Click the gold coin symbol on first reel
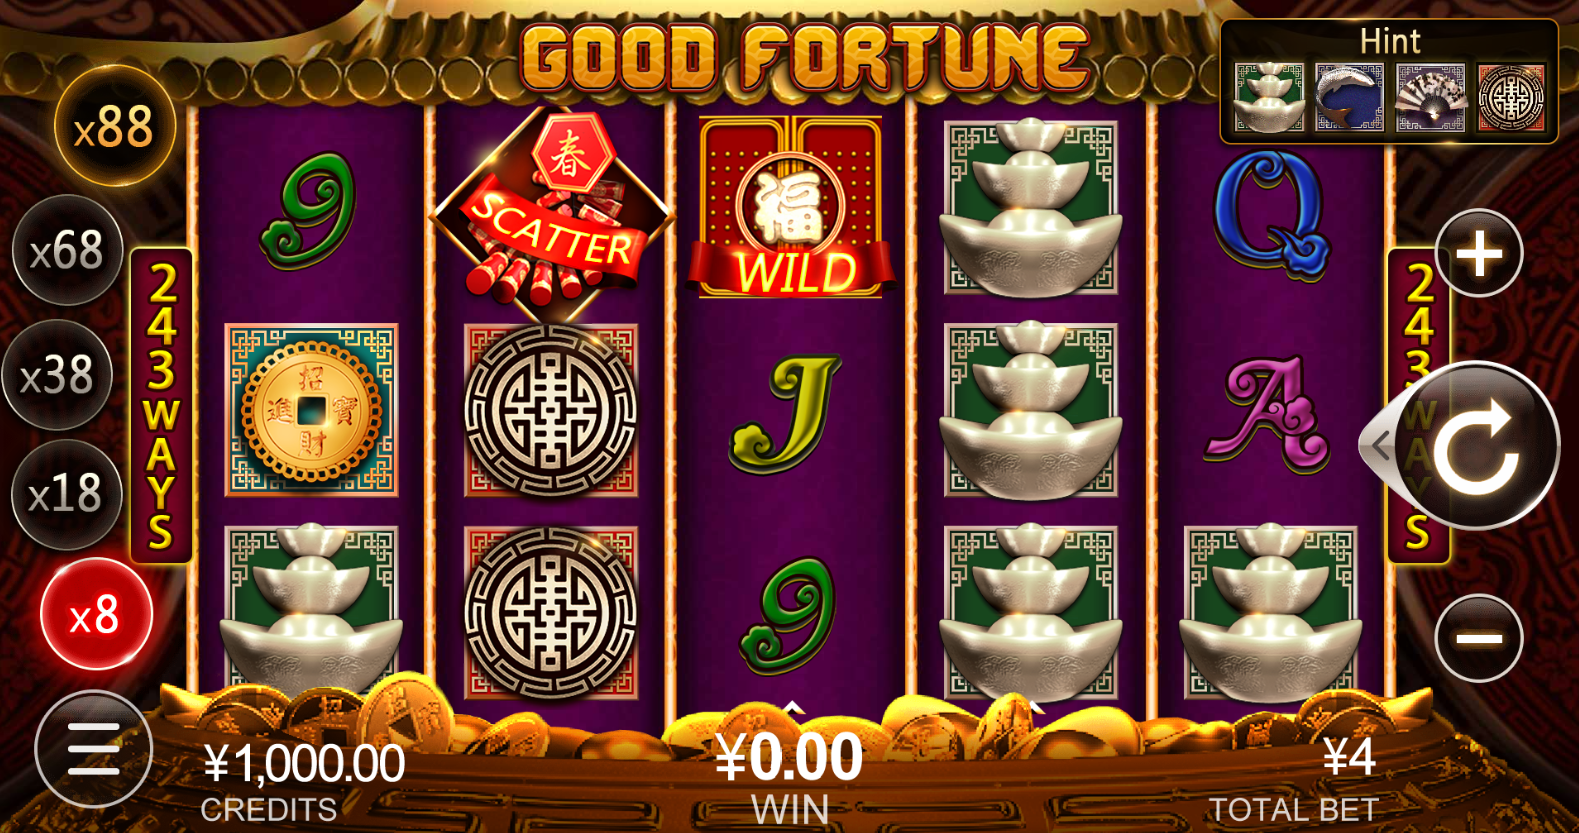The width and height of the screenshot is (1579, 833). click(x=311, y=410)
